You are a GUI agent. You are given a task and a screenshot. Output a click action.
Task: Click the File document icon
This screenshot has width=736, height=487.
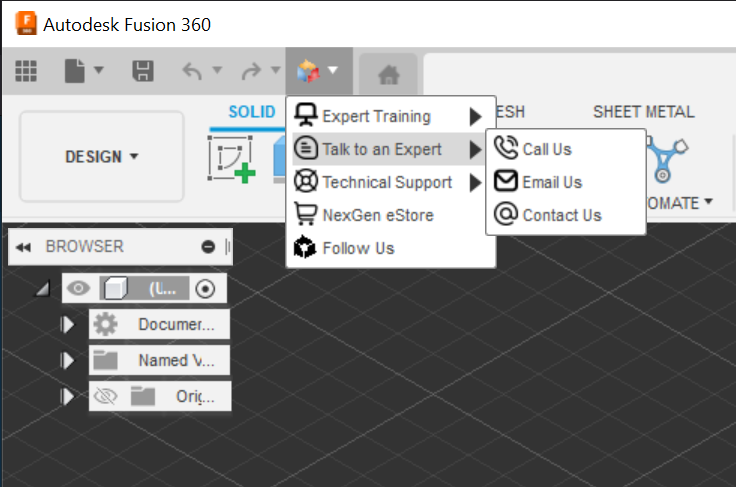pyautogui.click(x=75, y=71)
